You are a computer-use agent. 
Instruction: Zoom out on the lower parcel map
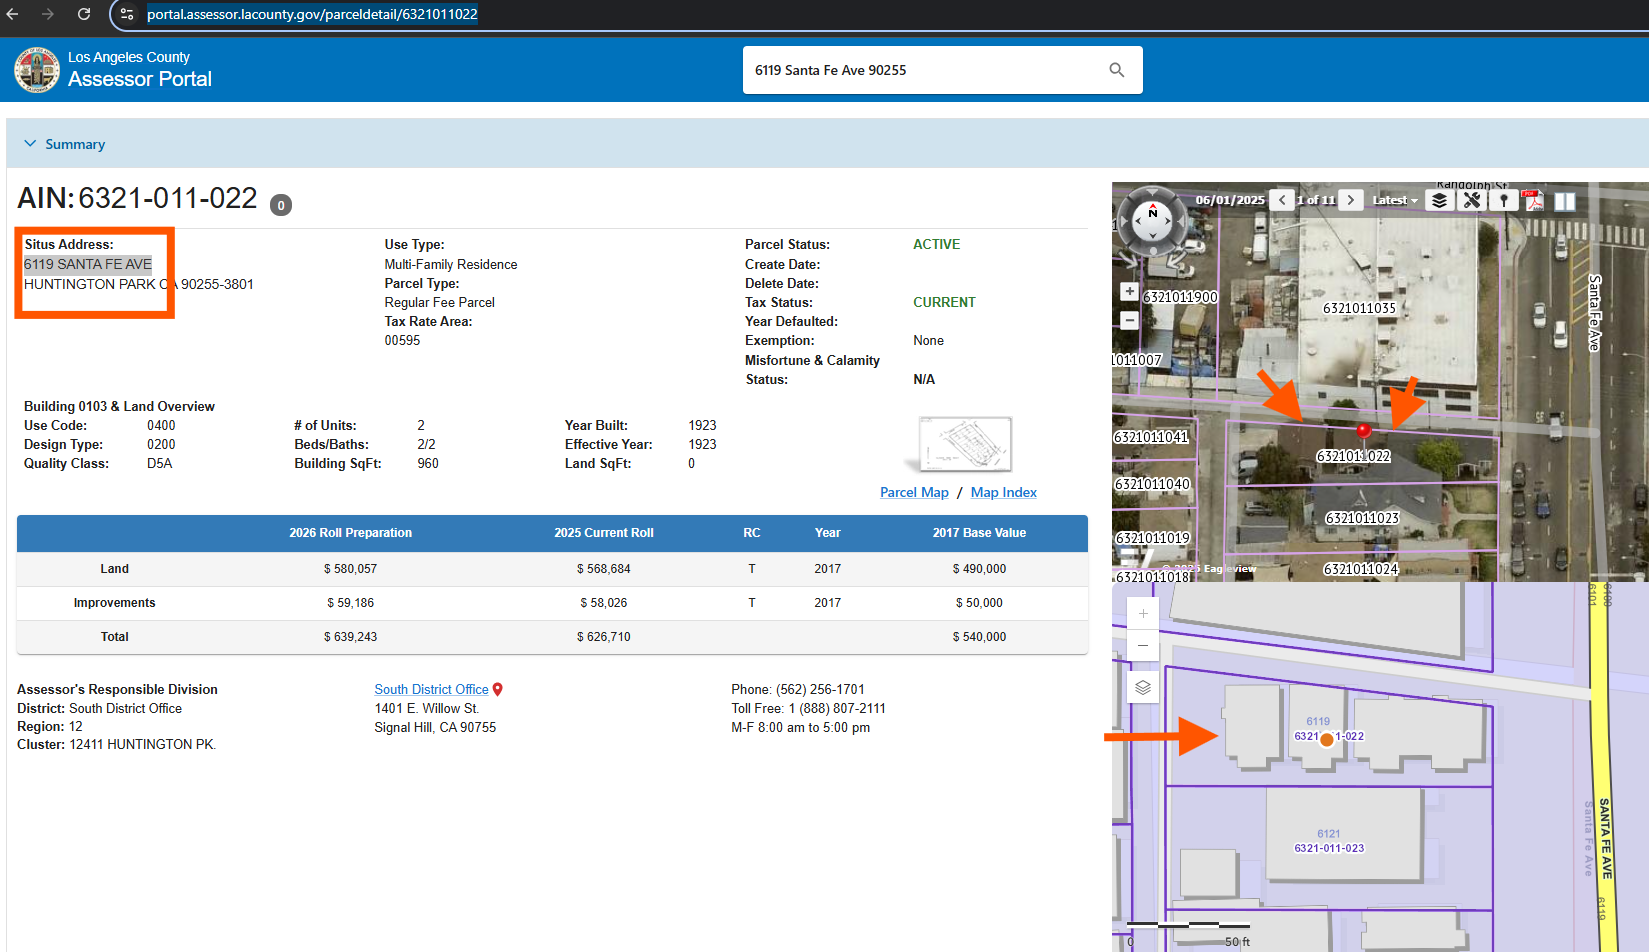(1143, 646)
